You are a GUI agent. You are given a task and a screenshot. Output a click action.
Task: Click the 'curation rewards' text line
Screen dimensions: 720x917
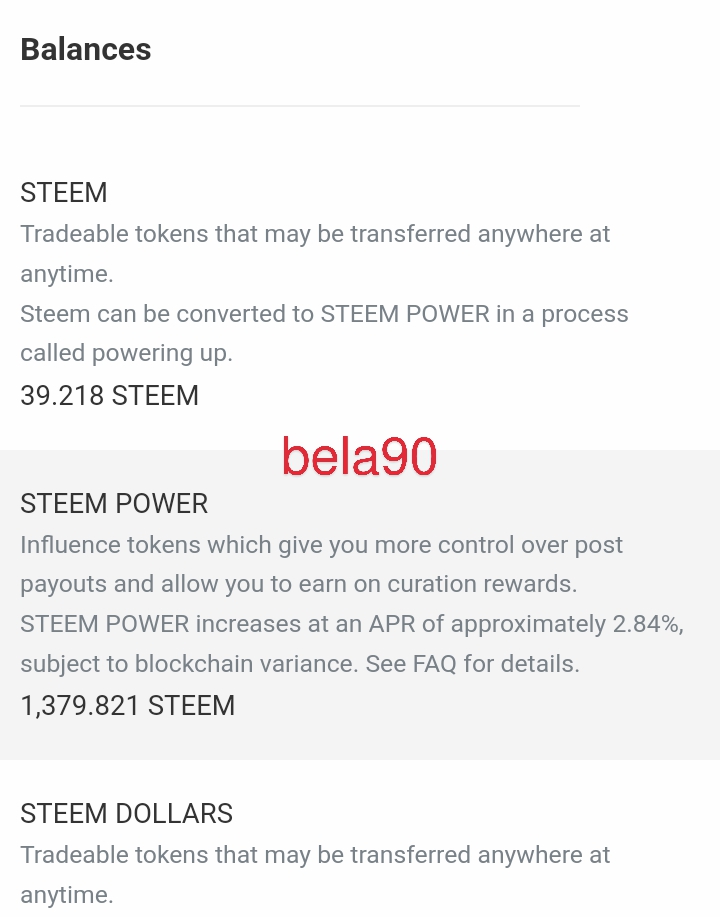point(299,584)
